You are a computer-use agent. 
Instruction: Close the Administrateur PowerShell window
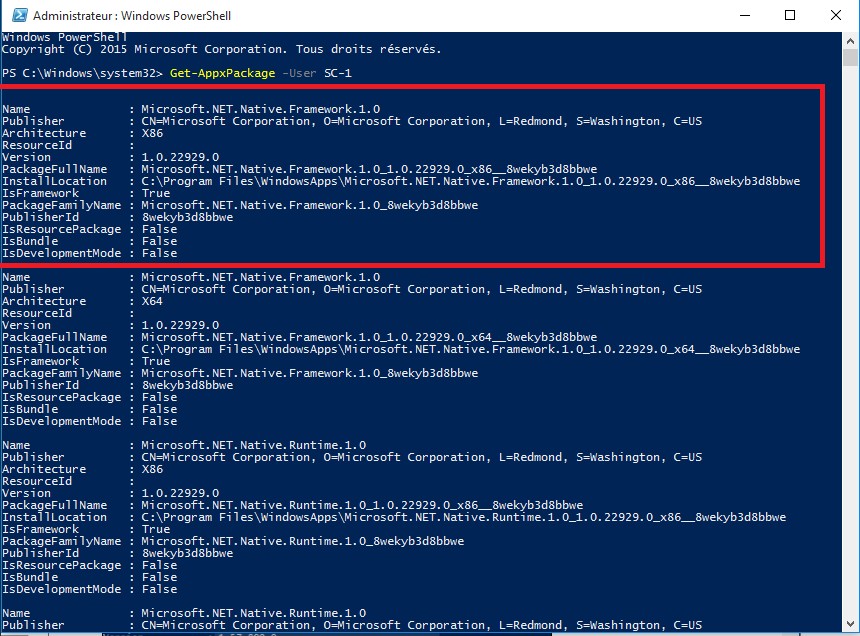pyautogui.click(x=835, y=16)
